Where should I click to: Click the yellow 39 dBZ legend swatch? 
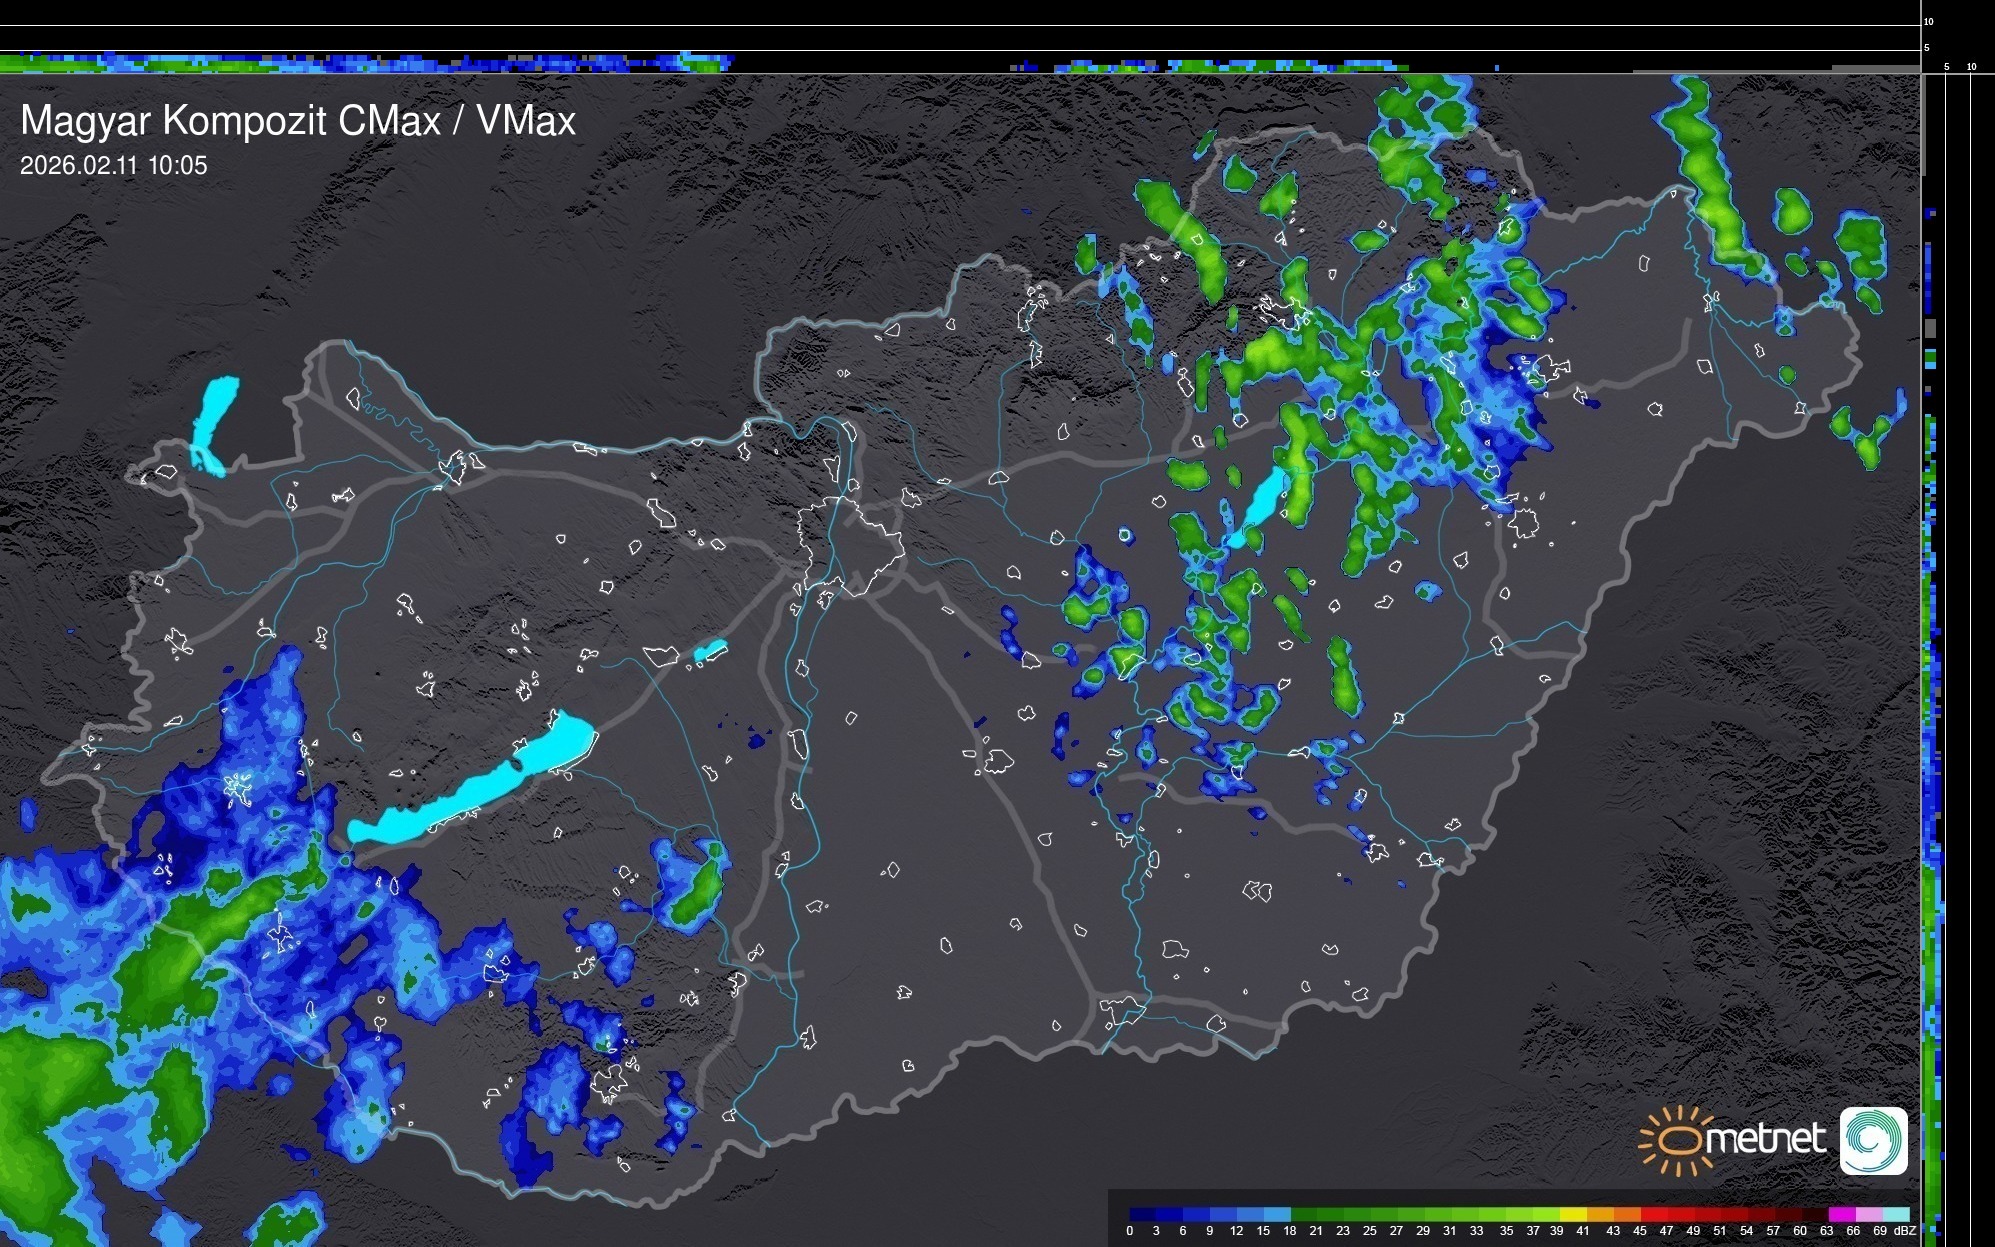point(1573,1214)
